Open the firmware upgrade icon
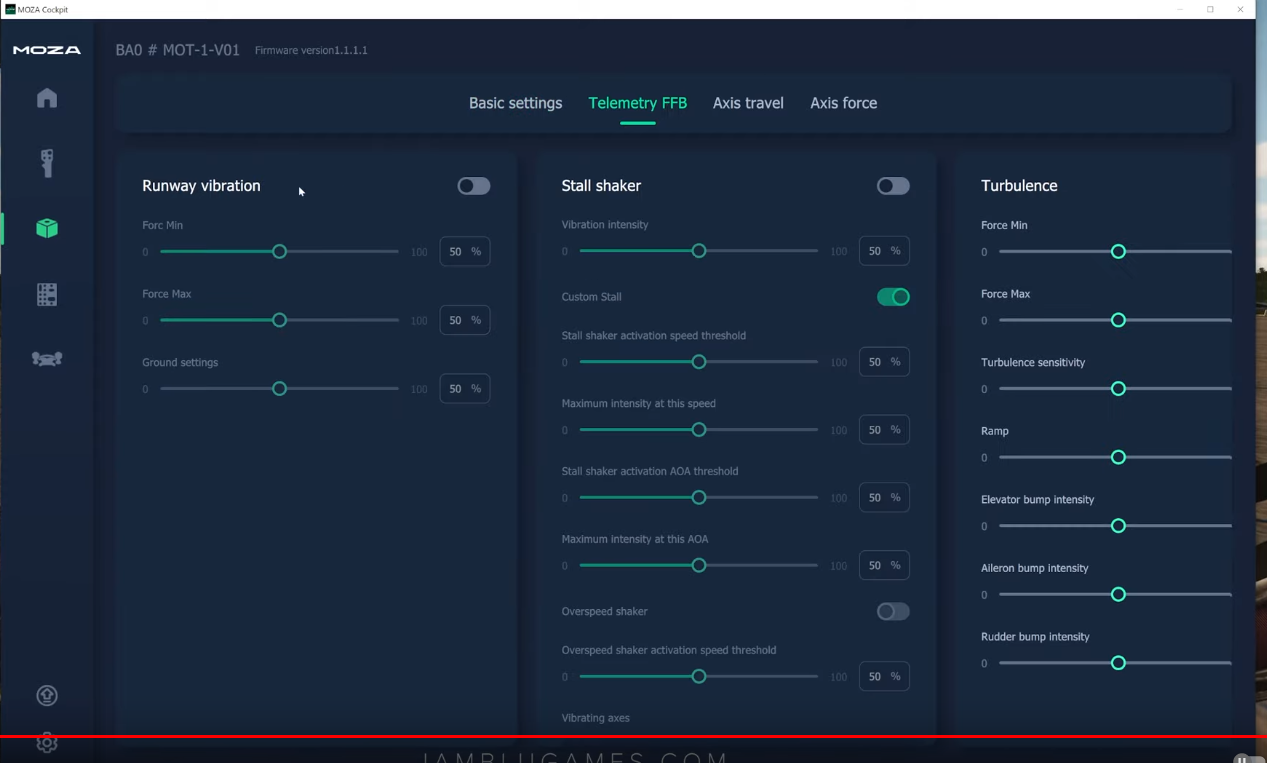The width and height of the screenshot is (1267, 763). point(46,695)
